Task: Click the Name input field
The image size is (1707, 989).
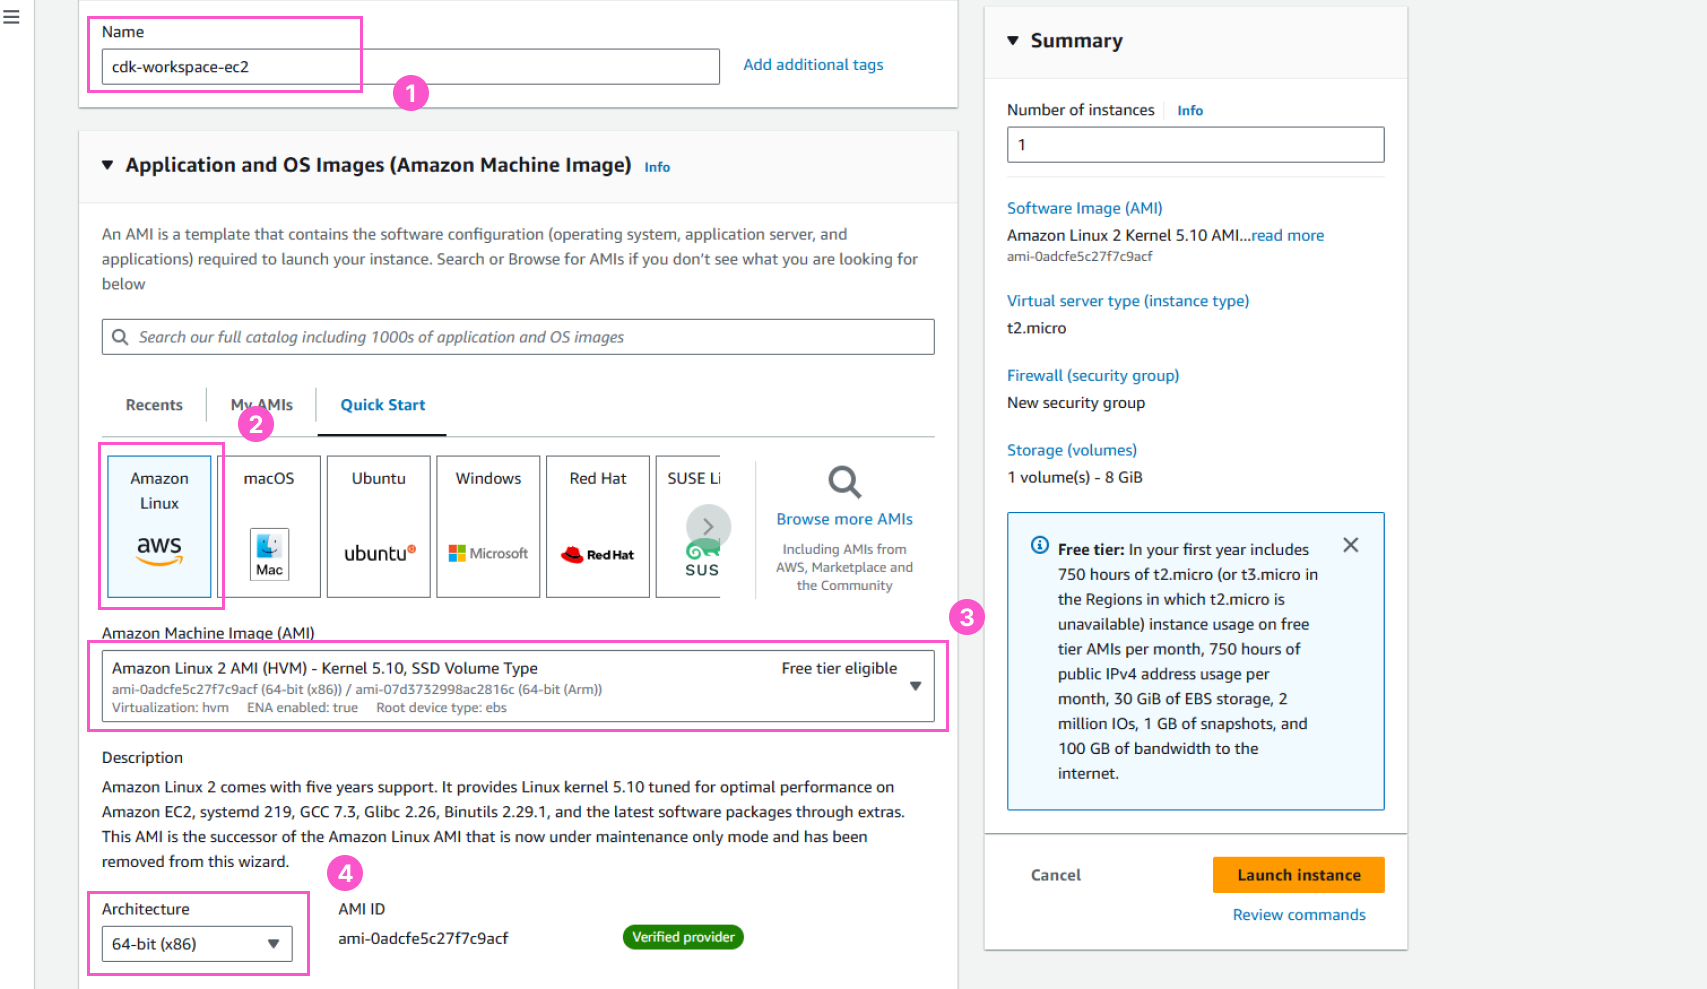Action: point(411,67)
